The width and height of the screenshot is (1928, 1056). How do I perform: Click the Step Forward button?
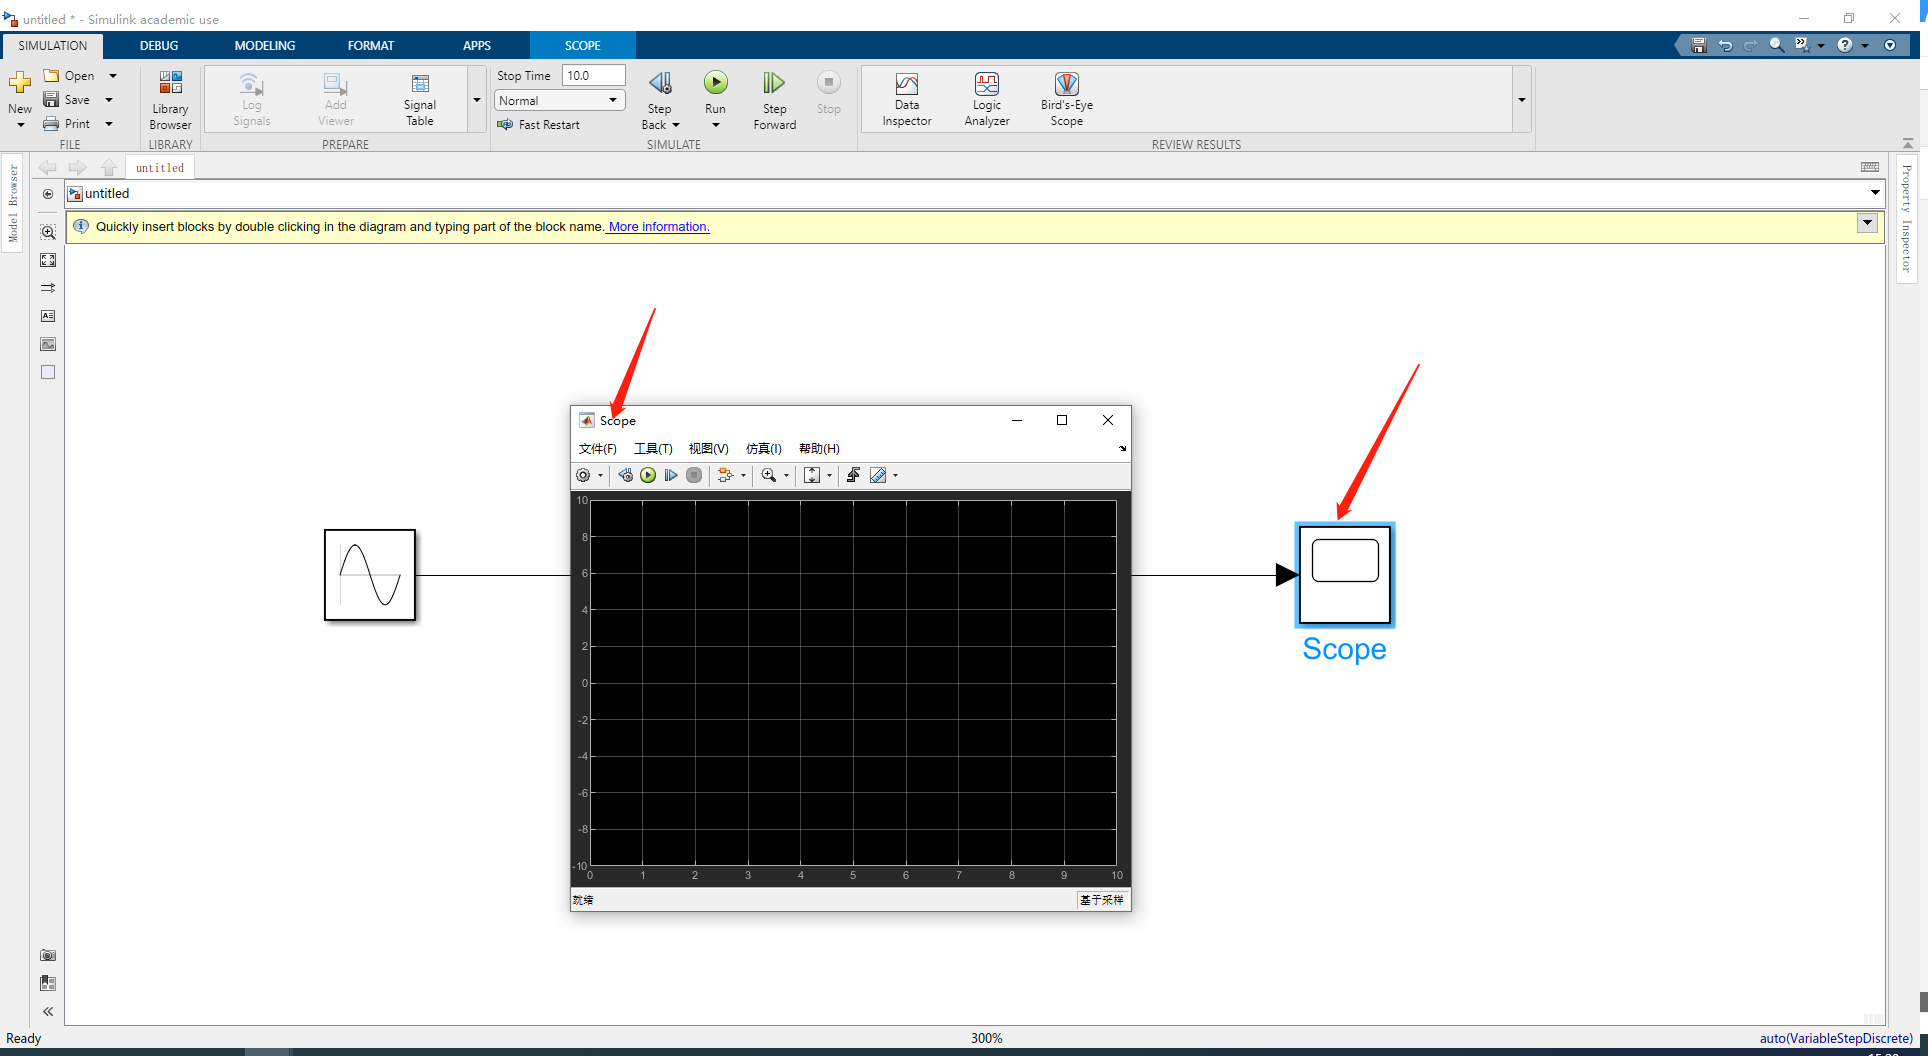773,98
